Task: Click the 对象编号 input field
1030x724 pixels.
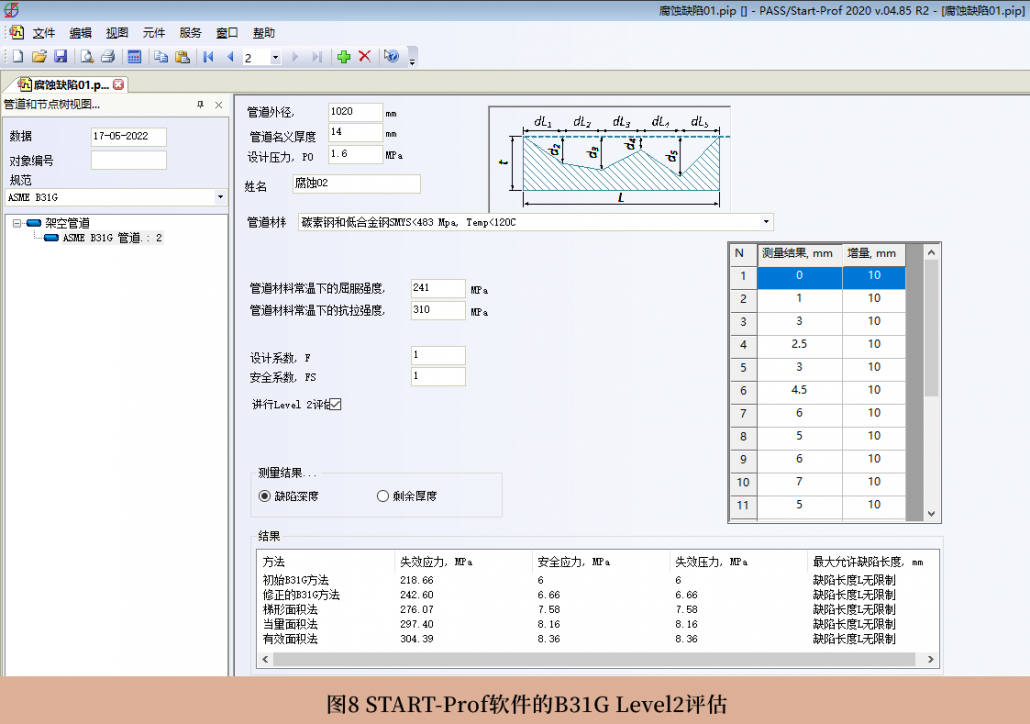Action: [x=129, y=160]
